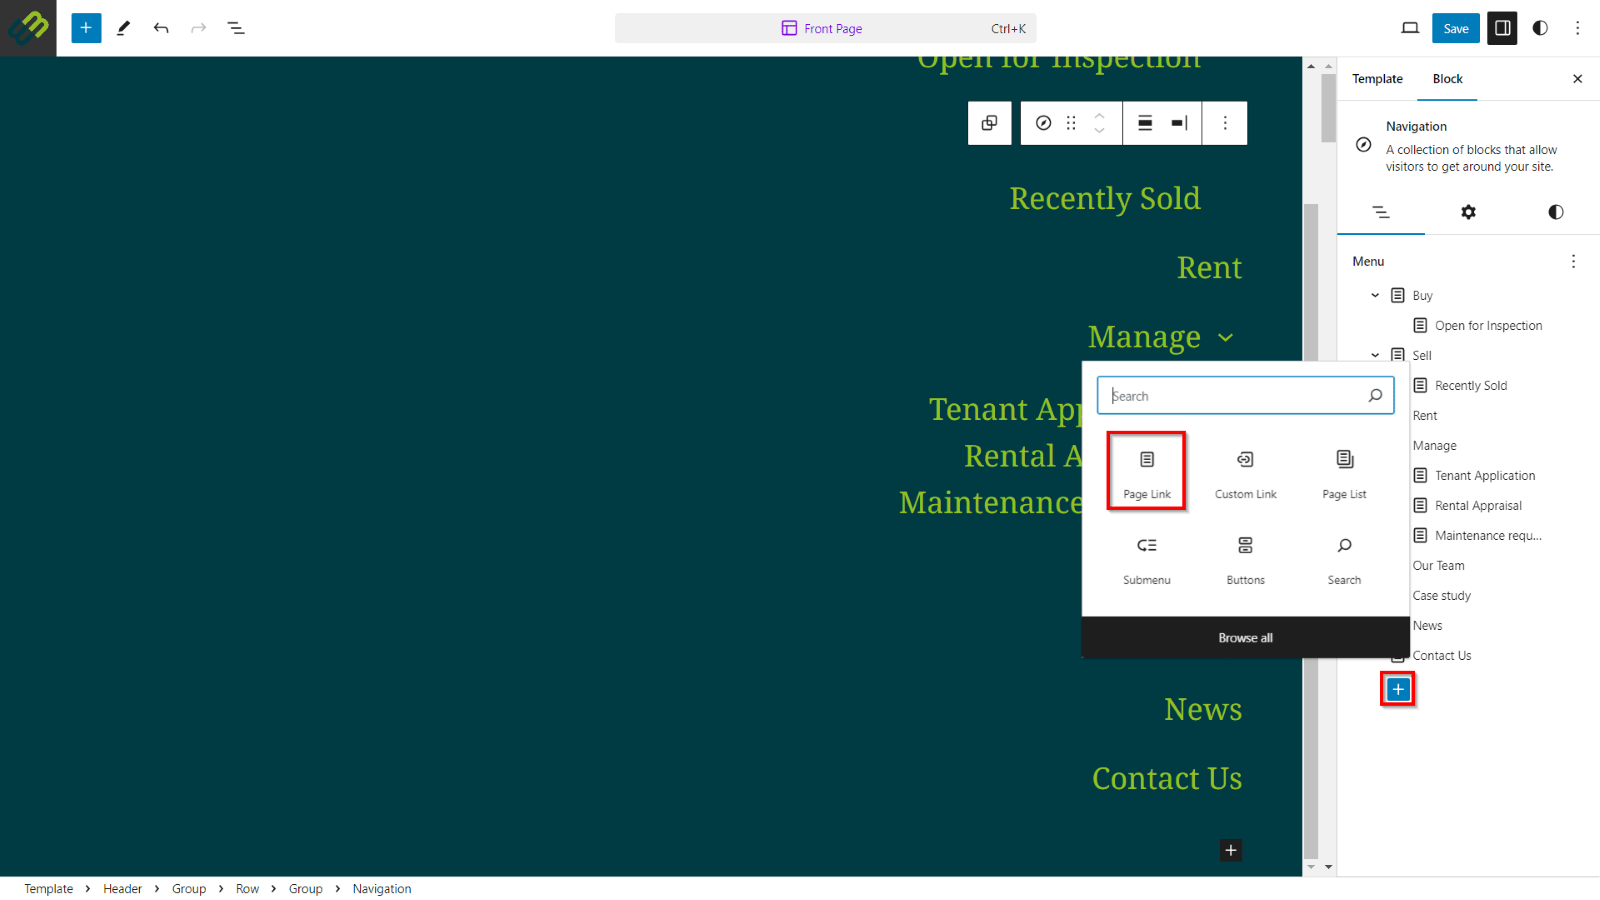
Task: Insert the Buttons block
Action: (x=1245, y=559)
